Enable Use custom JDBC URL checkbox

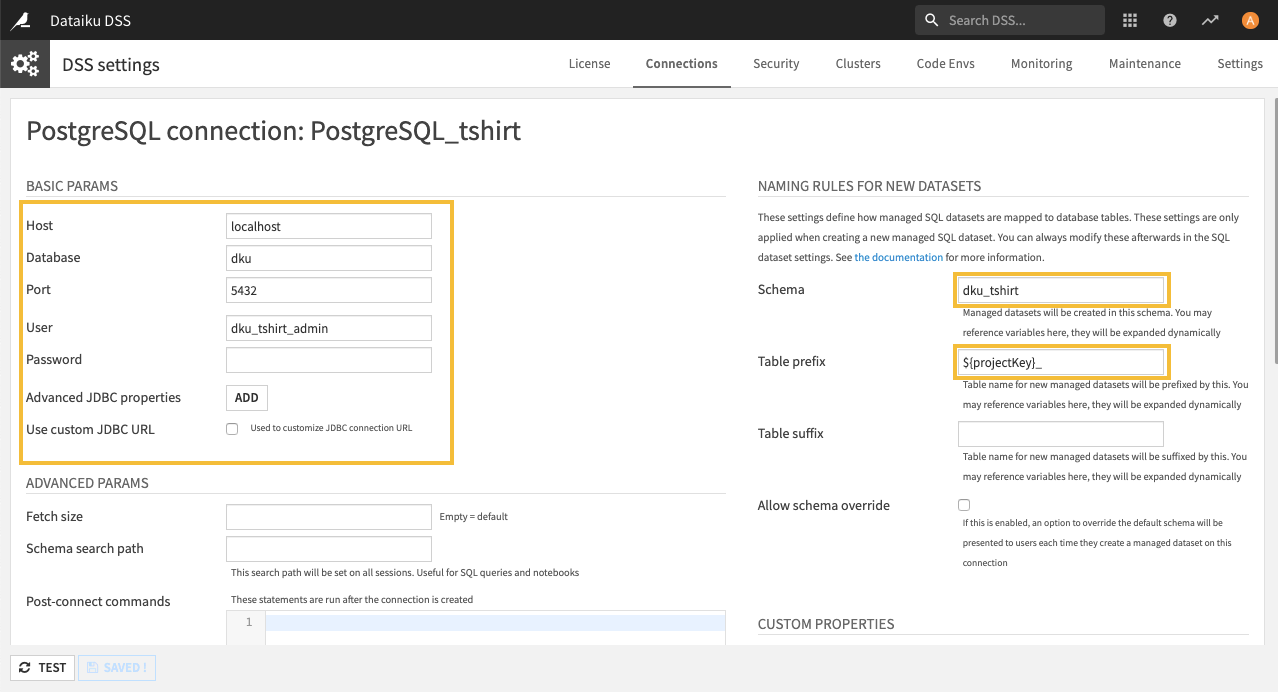click(232, 429)
